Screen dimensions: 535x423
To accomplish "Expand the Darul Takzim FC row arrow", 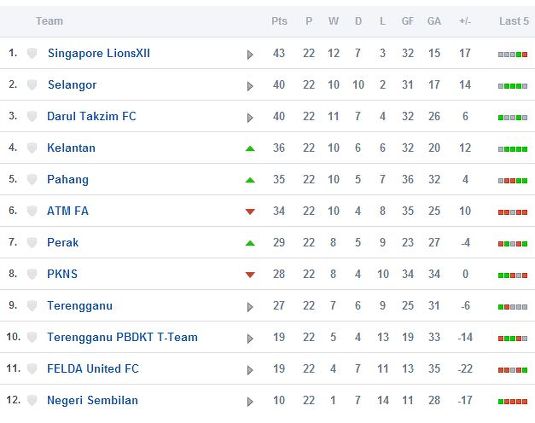I will (x=250, y=118).
